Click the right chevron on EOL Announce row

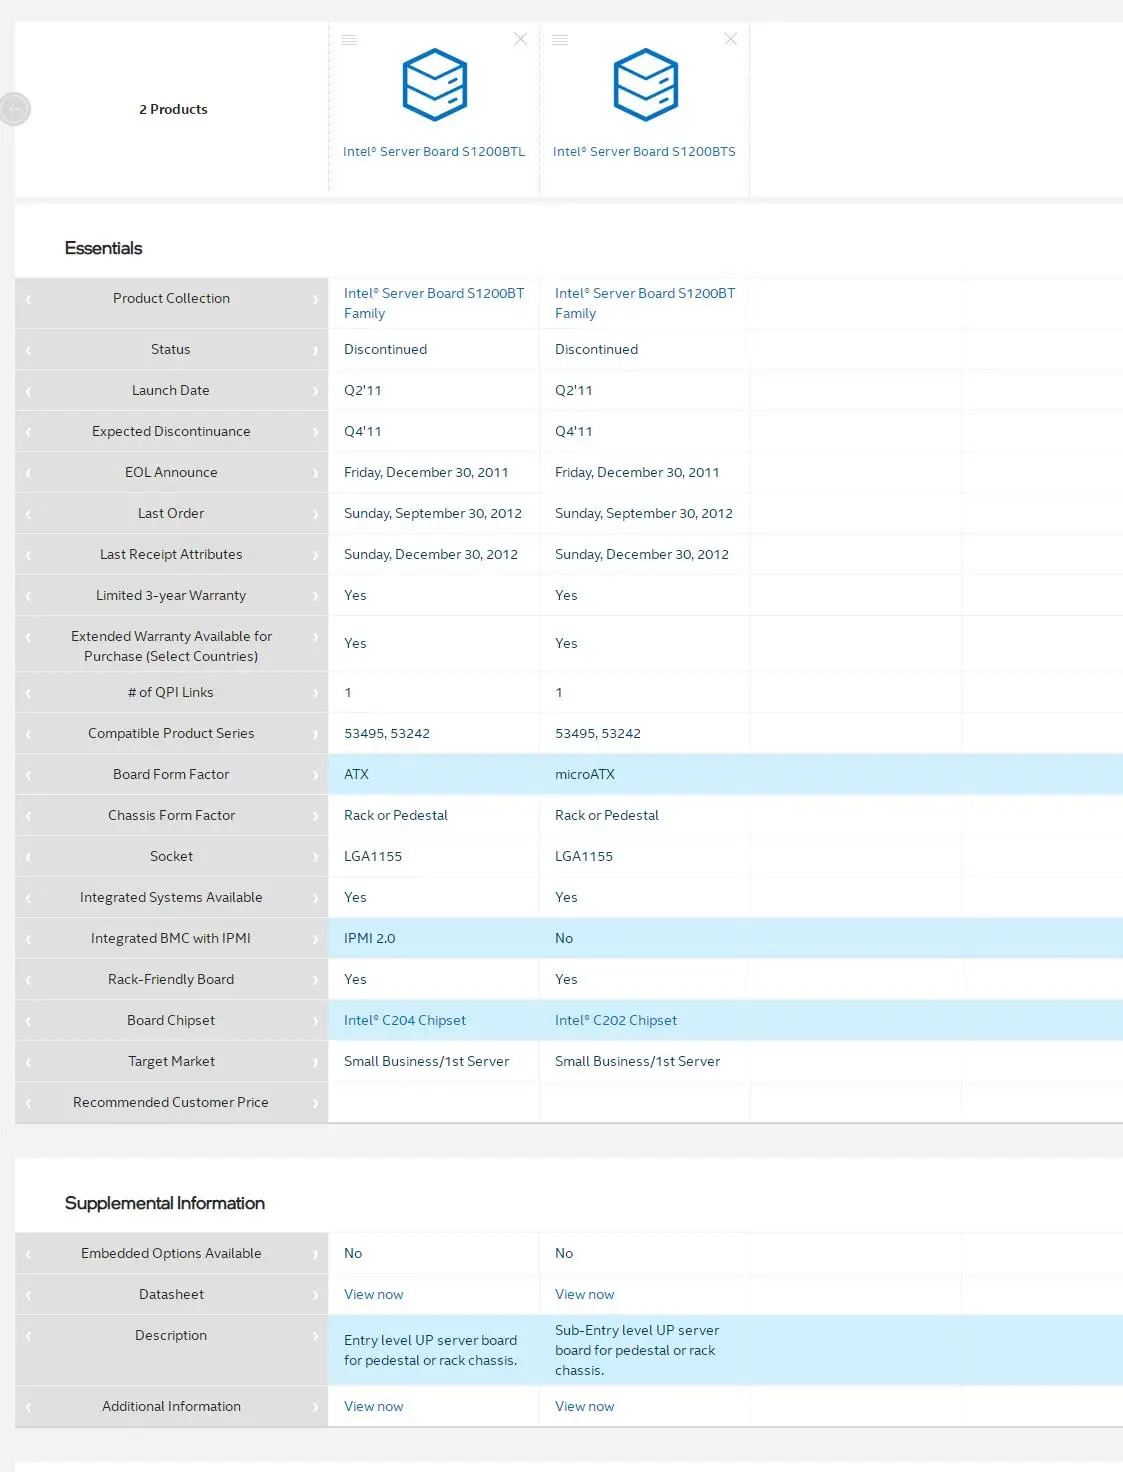tap(315, 473)
